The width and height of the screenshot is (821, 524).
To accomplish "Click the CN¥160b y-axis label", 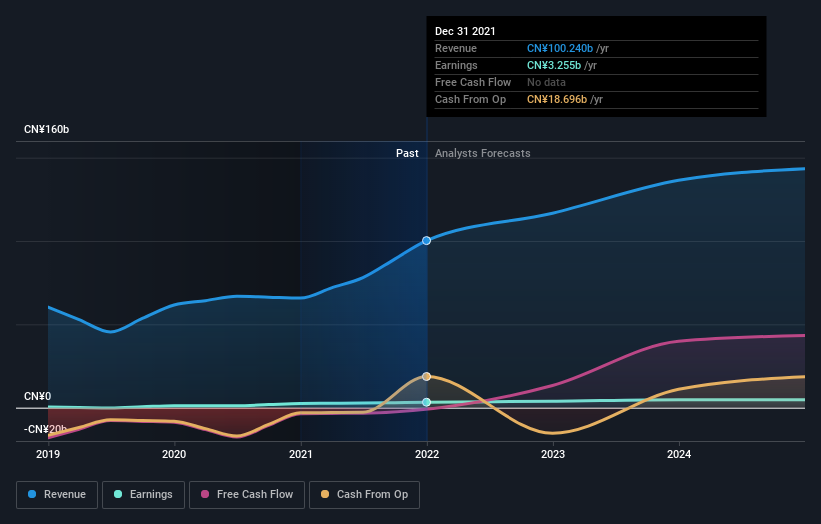I will click(x=47, y=129).
